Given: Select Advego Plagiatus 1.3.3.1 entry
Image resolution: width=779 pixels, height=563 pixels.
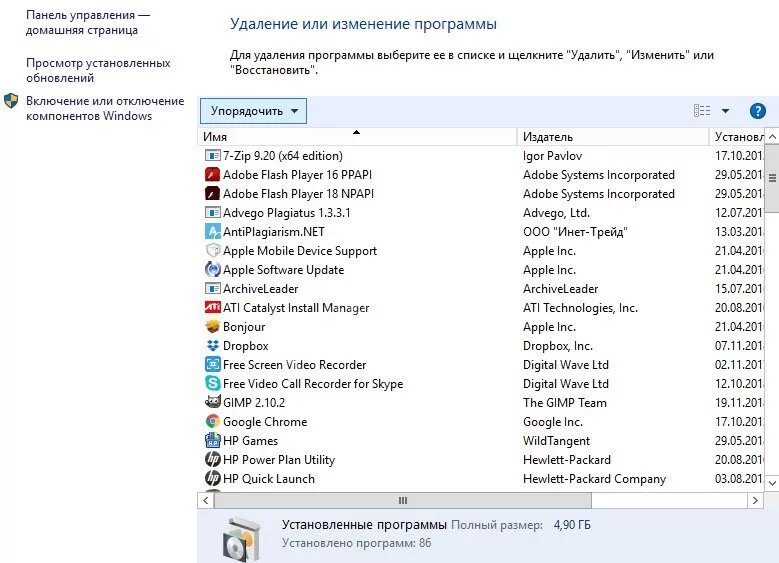Looking at the screenshot, I should click(287, 213).
